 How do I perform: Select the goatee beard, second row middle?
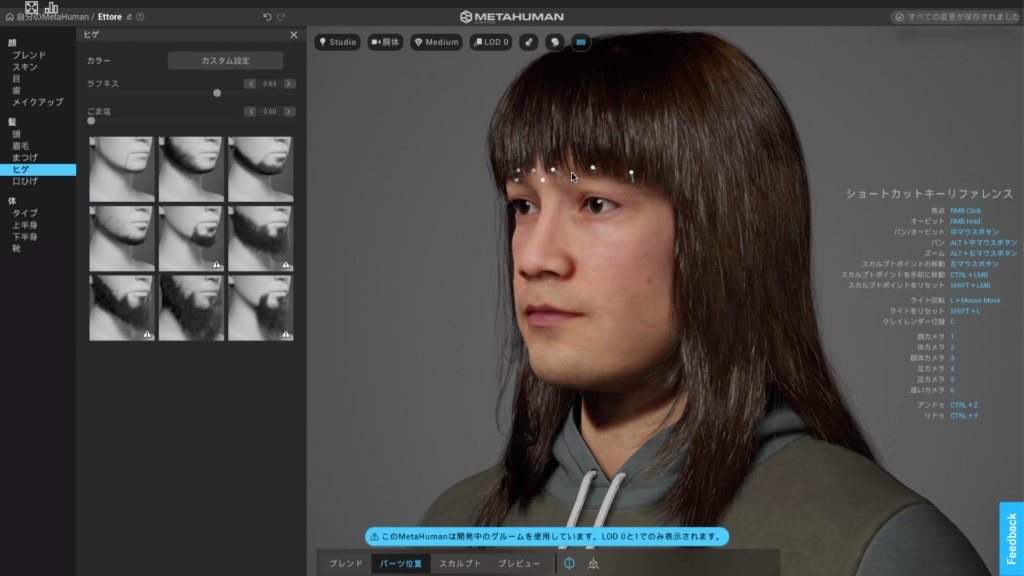click(191, 238)
